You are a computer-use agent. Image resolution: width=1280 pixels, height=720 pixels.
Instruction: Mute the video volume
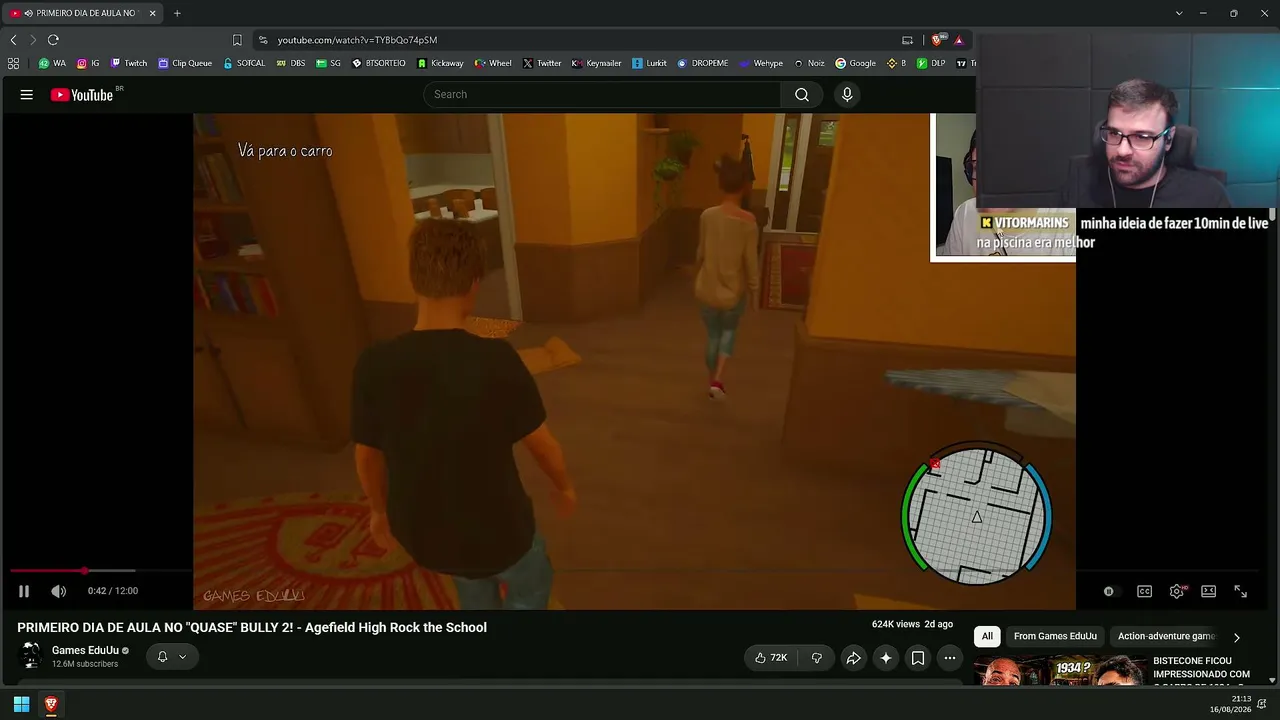(59, 591)
